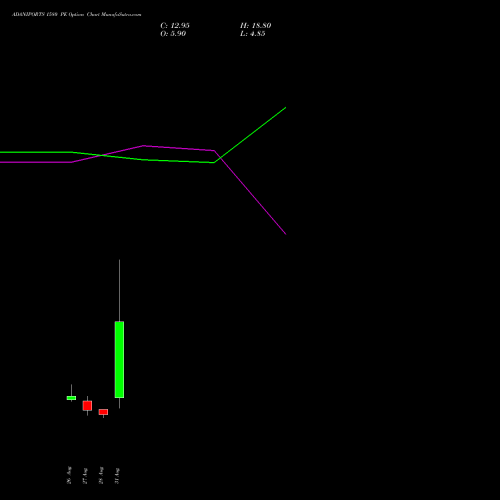Click the red candlestick for 27 Aug
This screenshot has width=500, height=500.
point(87,406)
